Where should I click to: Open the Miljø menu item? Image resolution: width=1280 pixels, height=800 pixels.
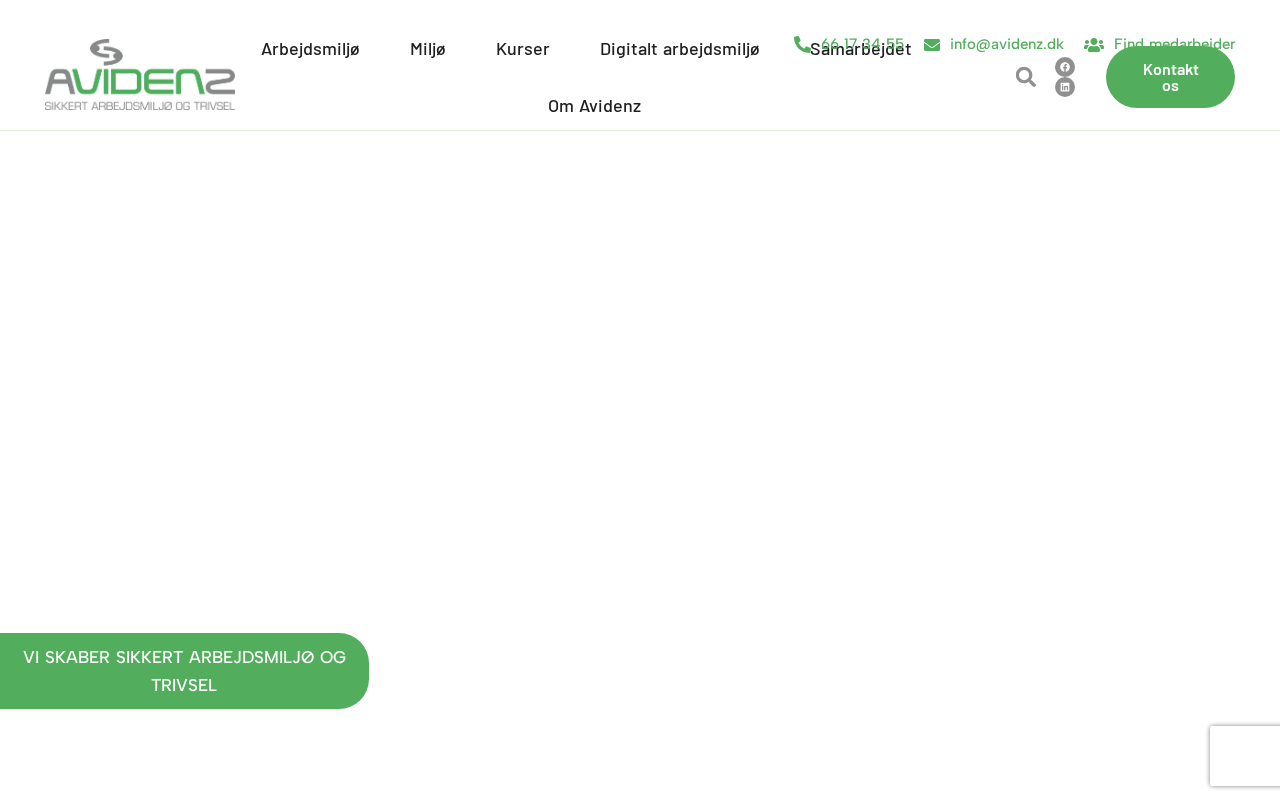tap(428, 49)
